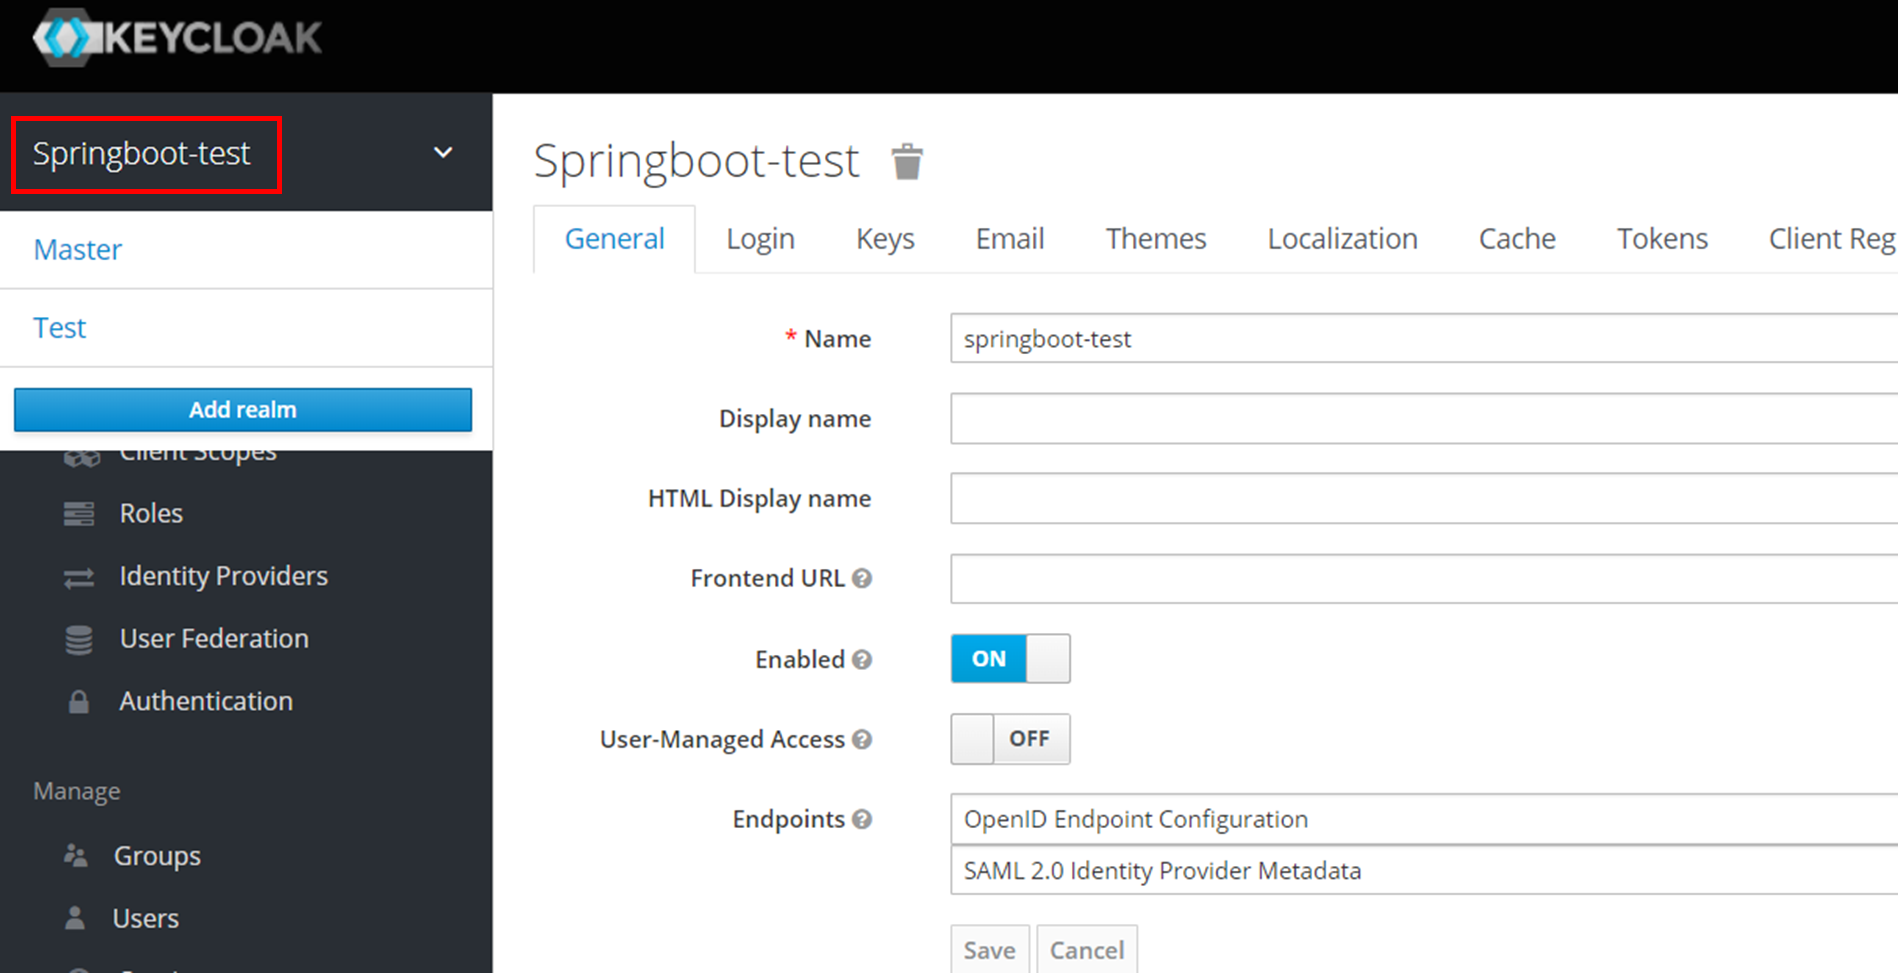Disable the realm Enabled switch
Image resolution: width=1898 pixels, height=973 pixels.
[1010, 658]
